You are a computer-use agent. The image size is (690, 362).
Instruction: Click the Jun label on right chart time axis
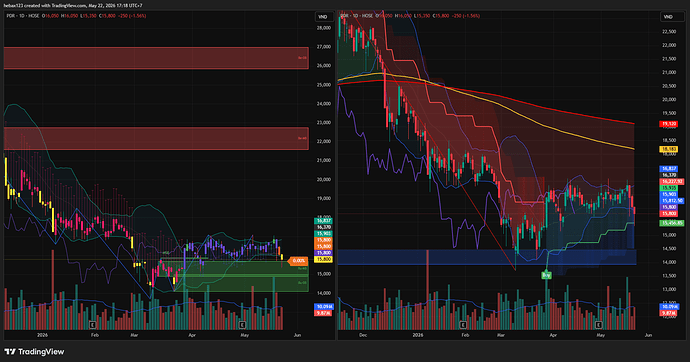pos(648,335)
